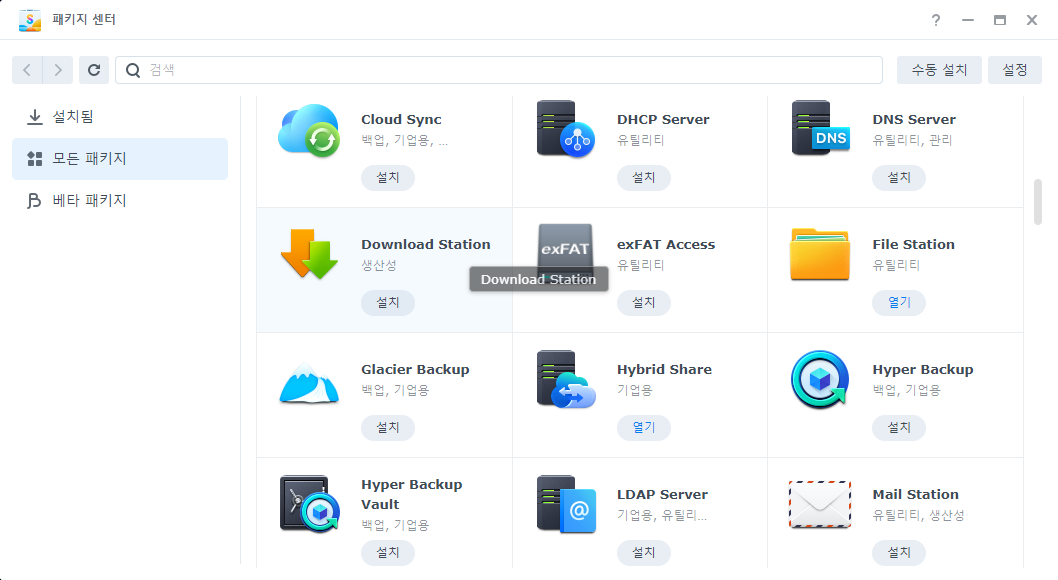1058x580 pixels.
Task: Click the DHCP Server package icon
Action: coord(565,129)
